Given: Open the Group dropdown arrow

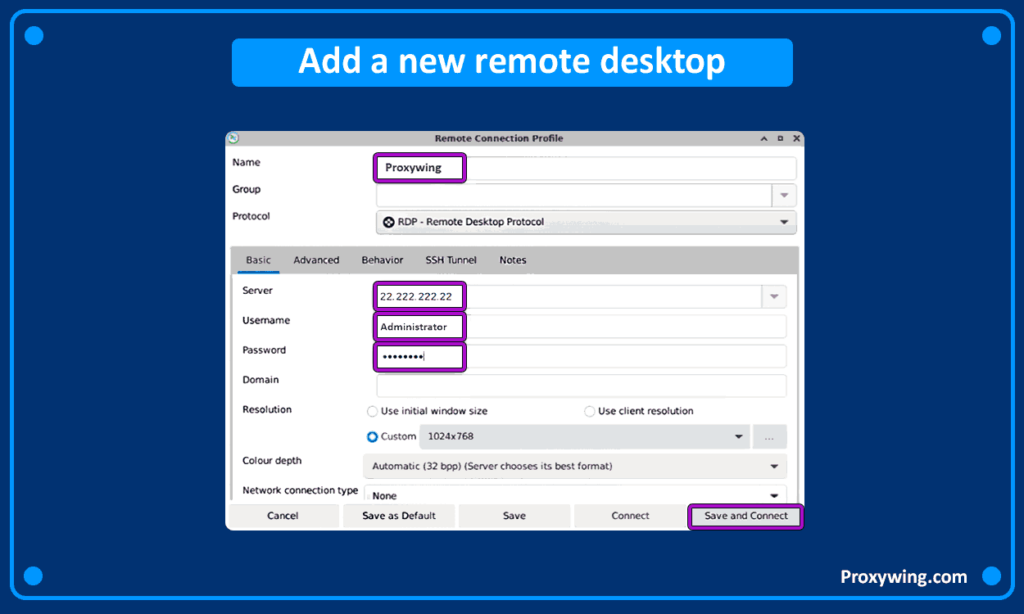Looking at the screenshot, I should 784,195.
